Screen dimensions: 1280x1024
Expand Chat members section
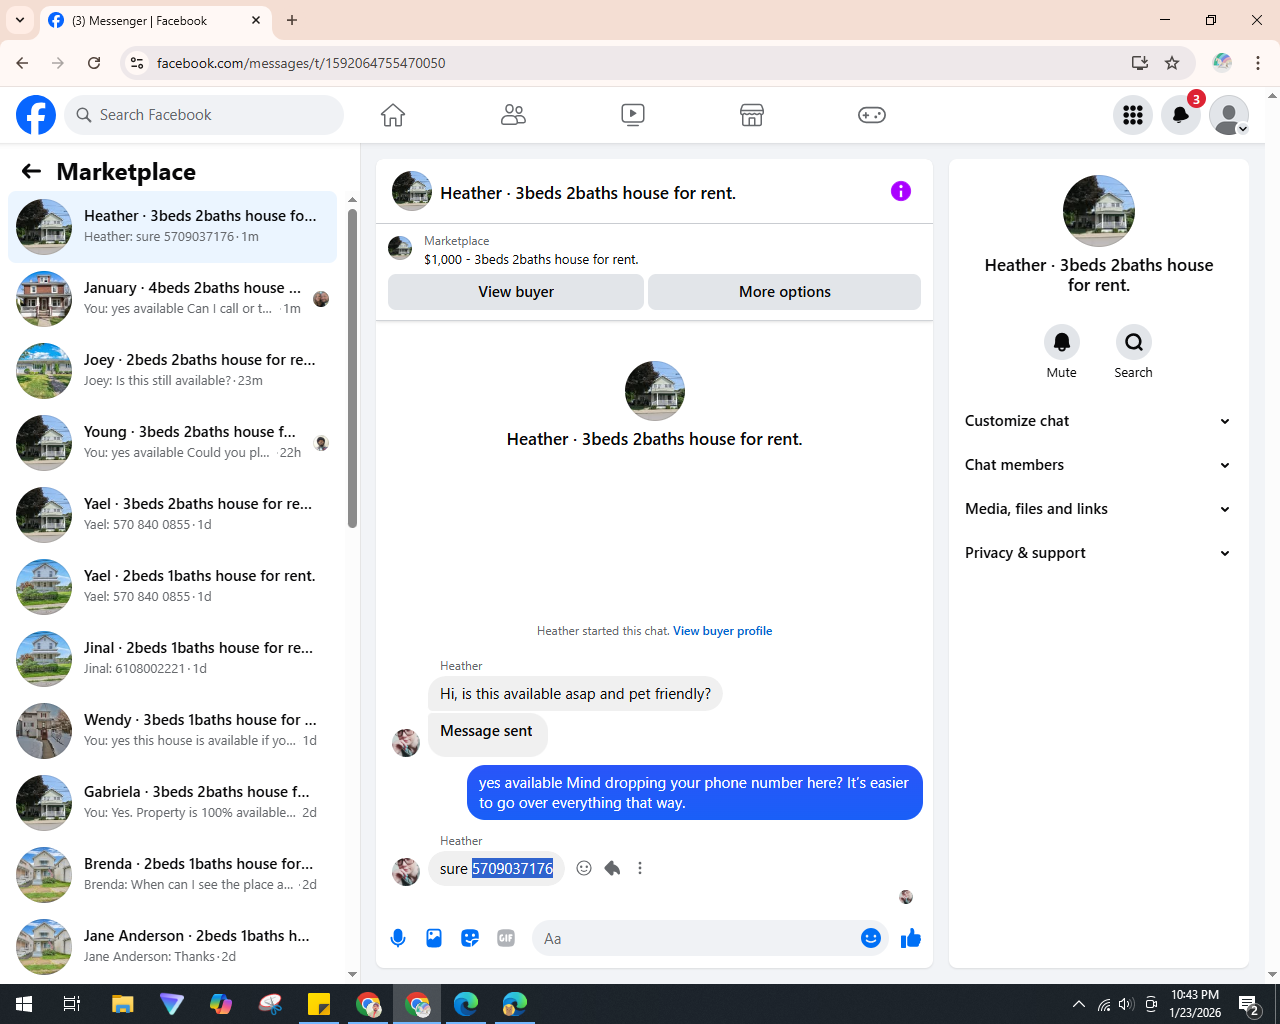coord(1098,465)
